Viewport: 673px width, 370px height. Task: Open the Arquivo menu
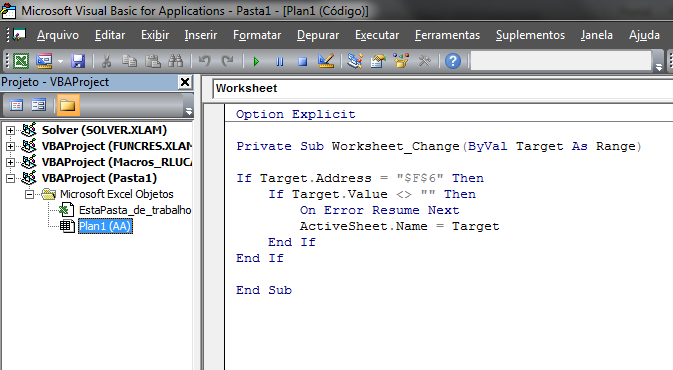[x=58, y=35]
